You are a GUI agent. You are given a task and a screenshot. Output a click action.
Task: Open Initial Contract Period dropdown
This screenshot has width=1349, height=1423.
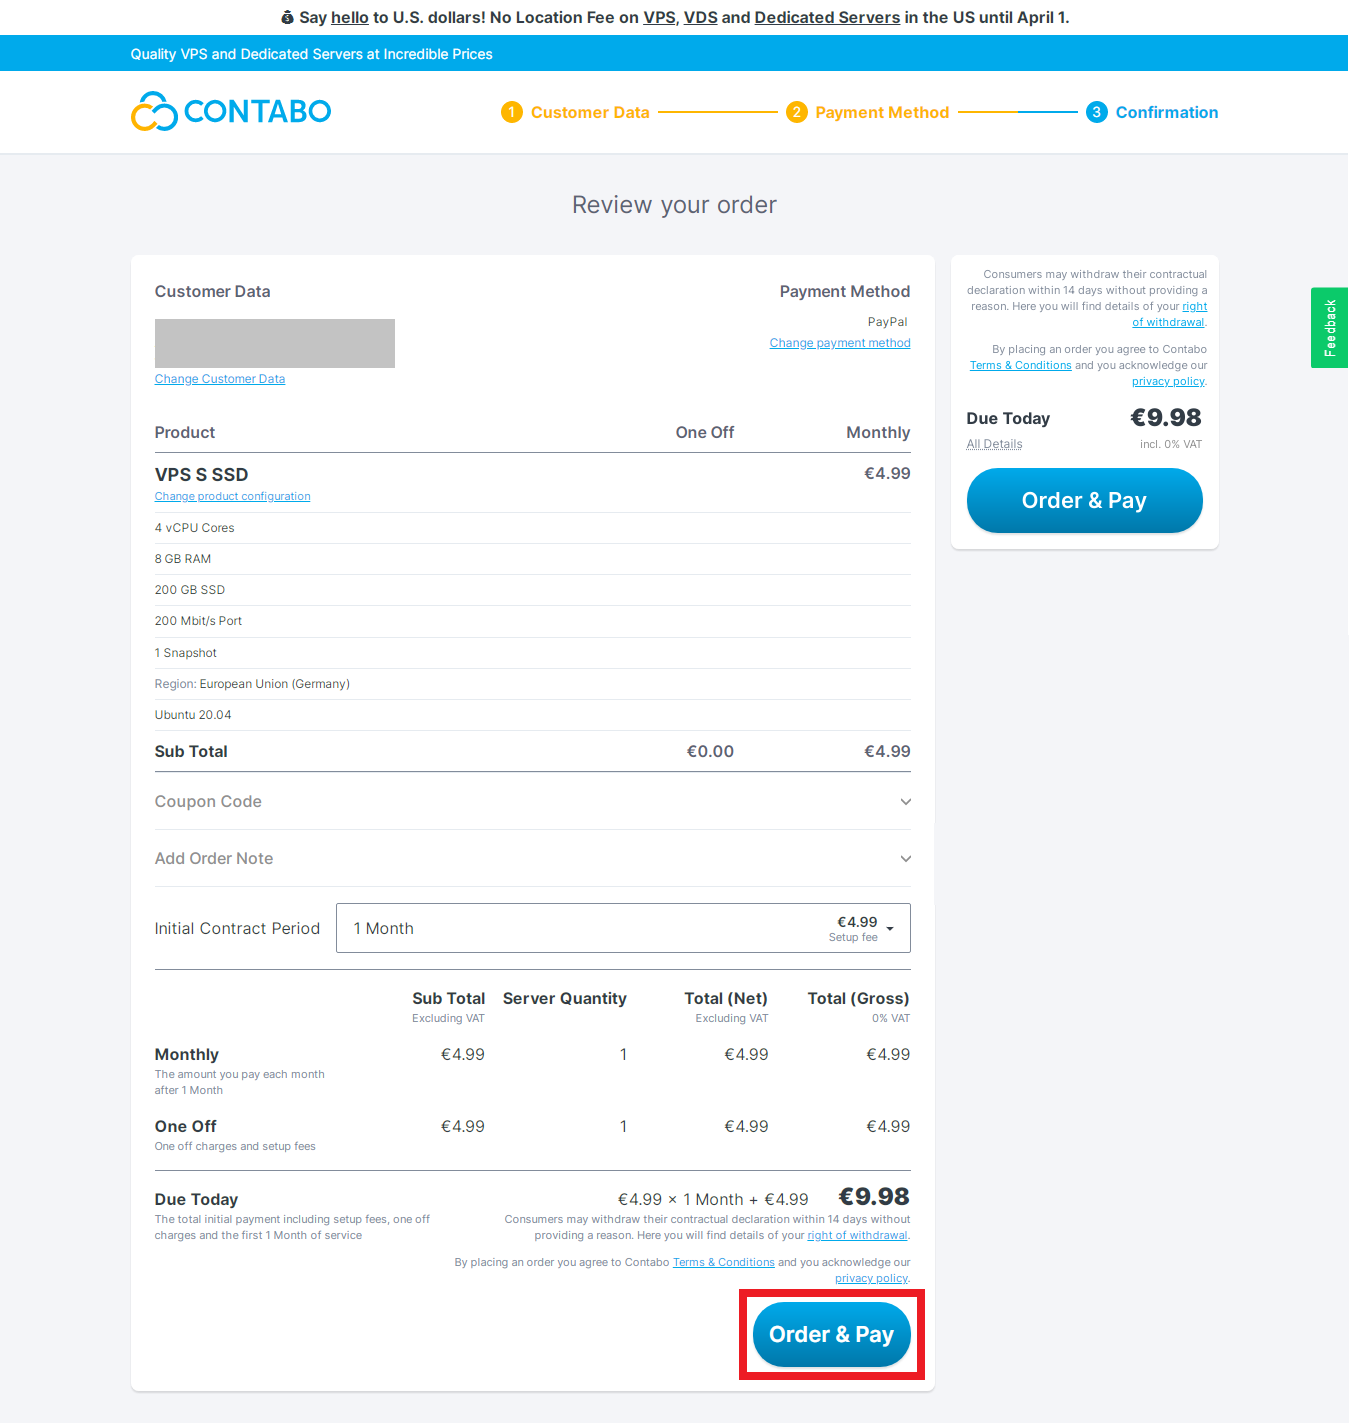[x=623, y=928]
